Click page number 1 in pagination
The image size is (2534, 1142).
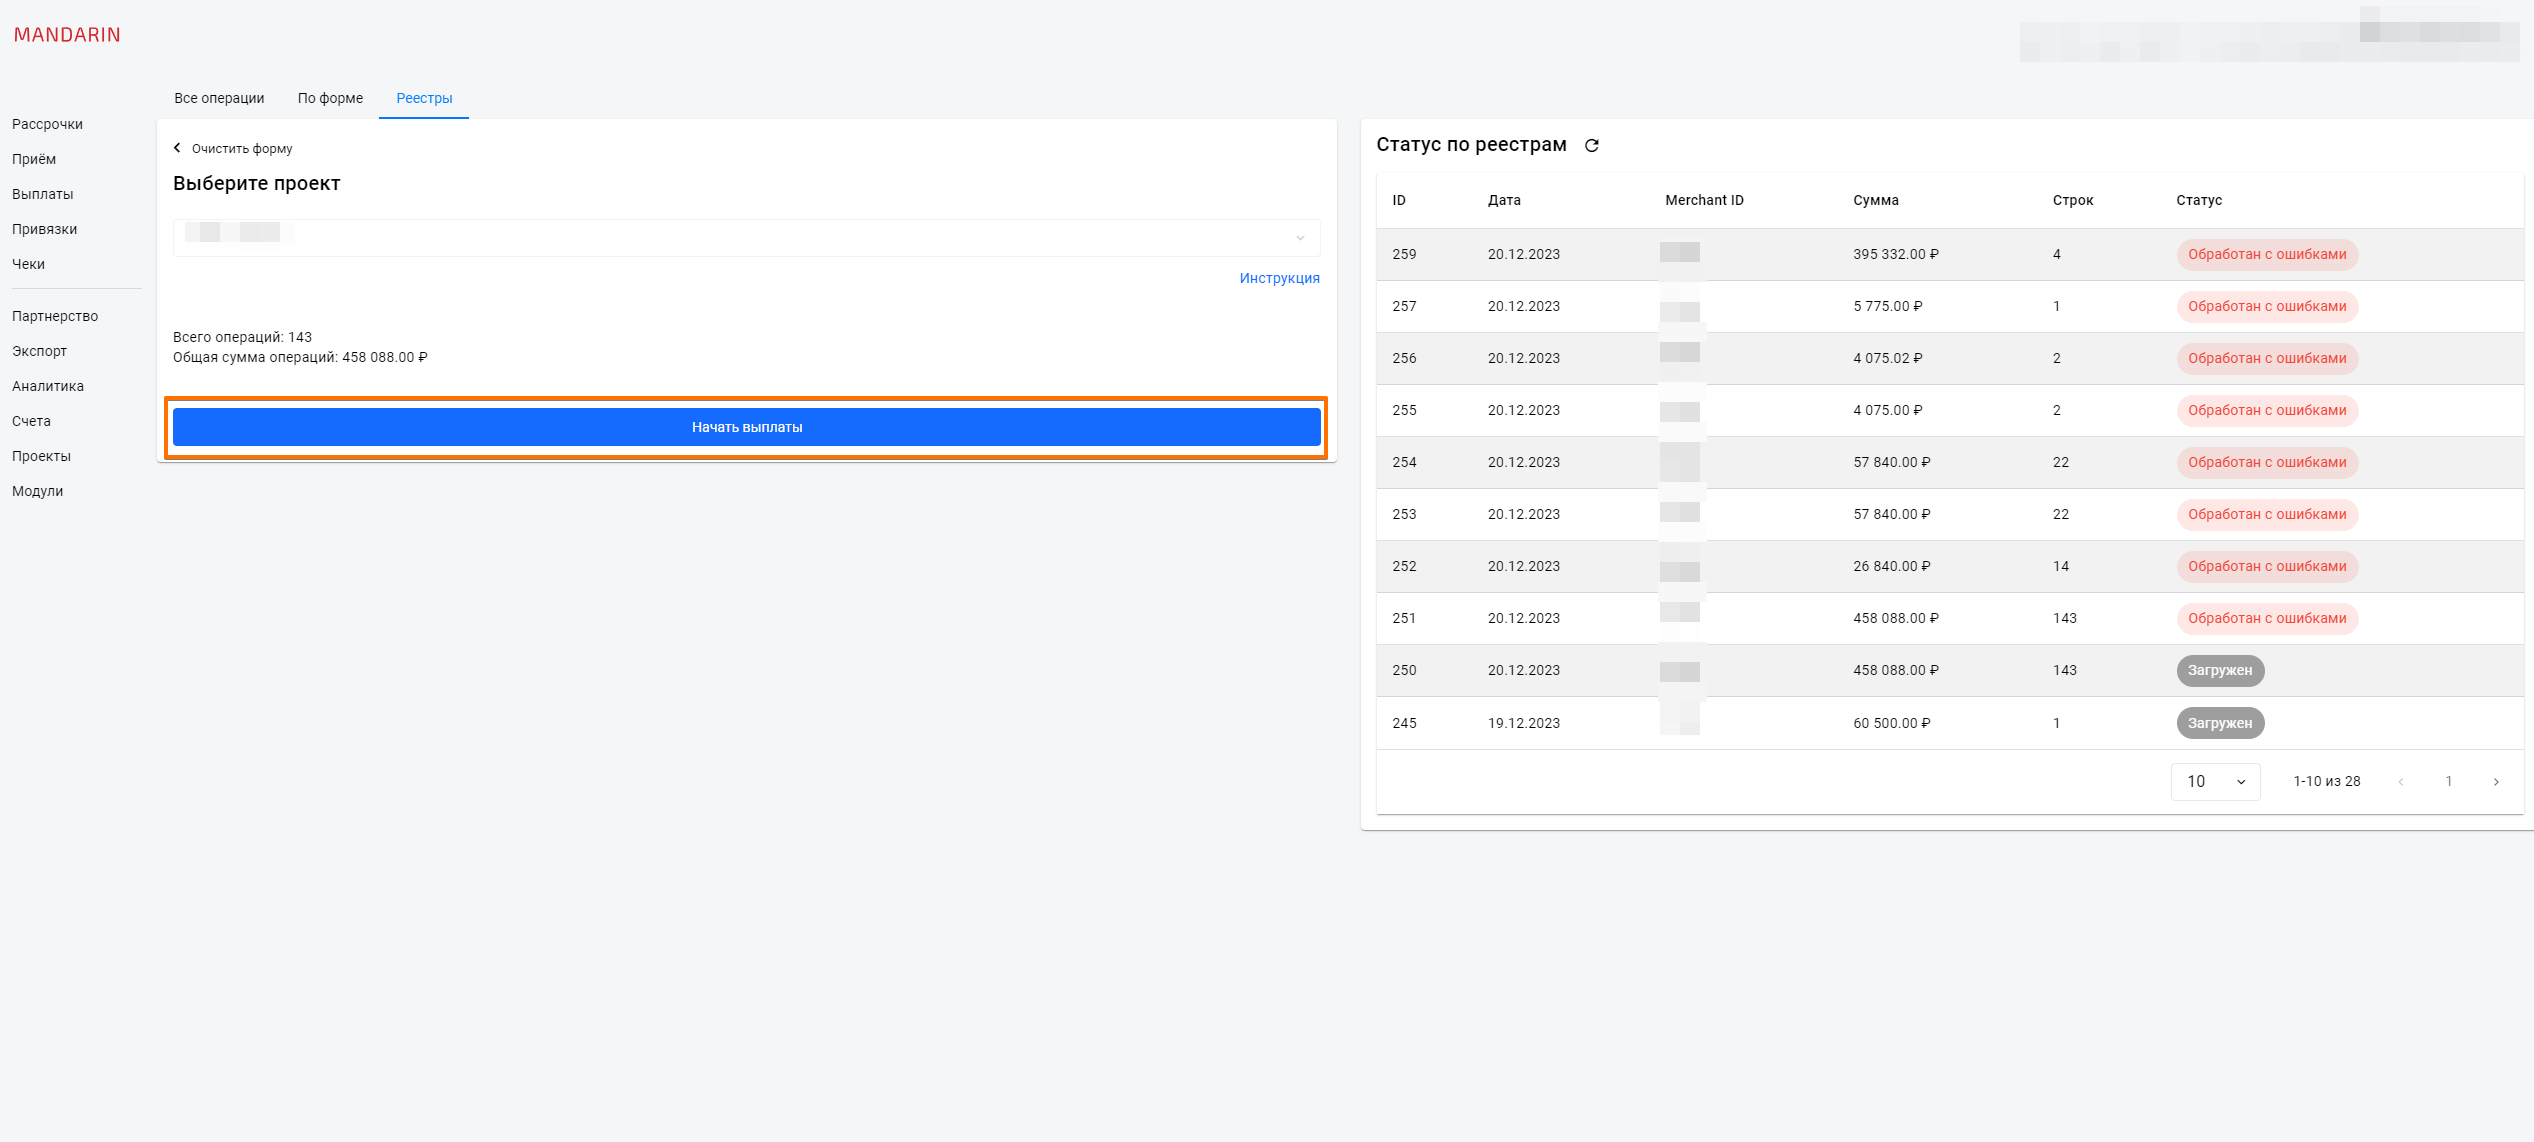pos(2448,782)
